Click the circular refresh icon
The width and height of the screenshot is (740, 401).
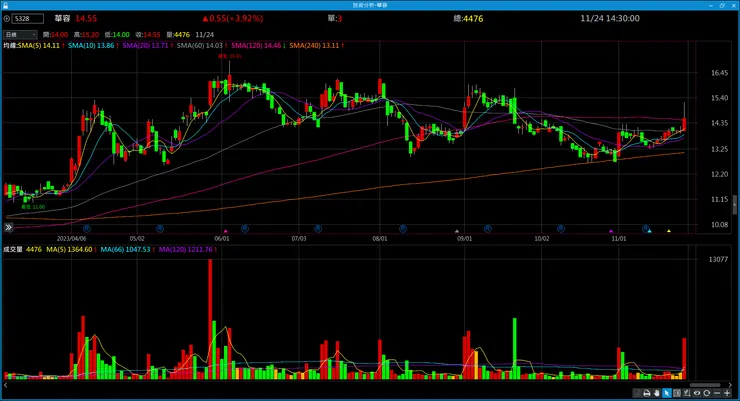click(x=706, y=393)
